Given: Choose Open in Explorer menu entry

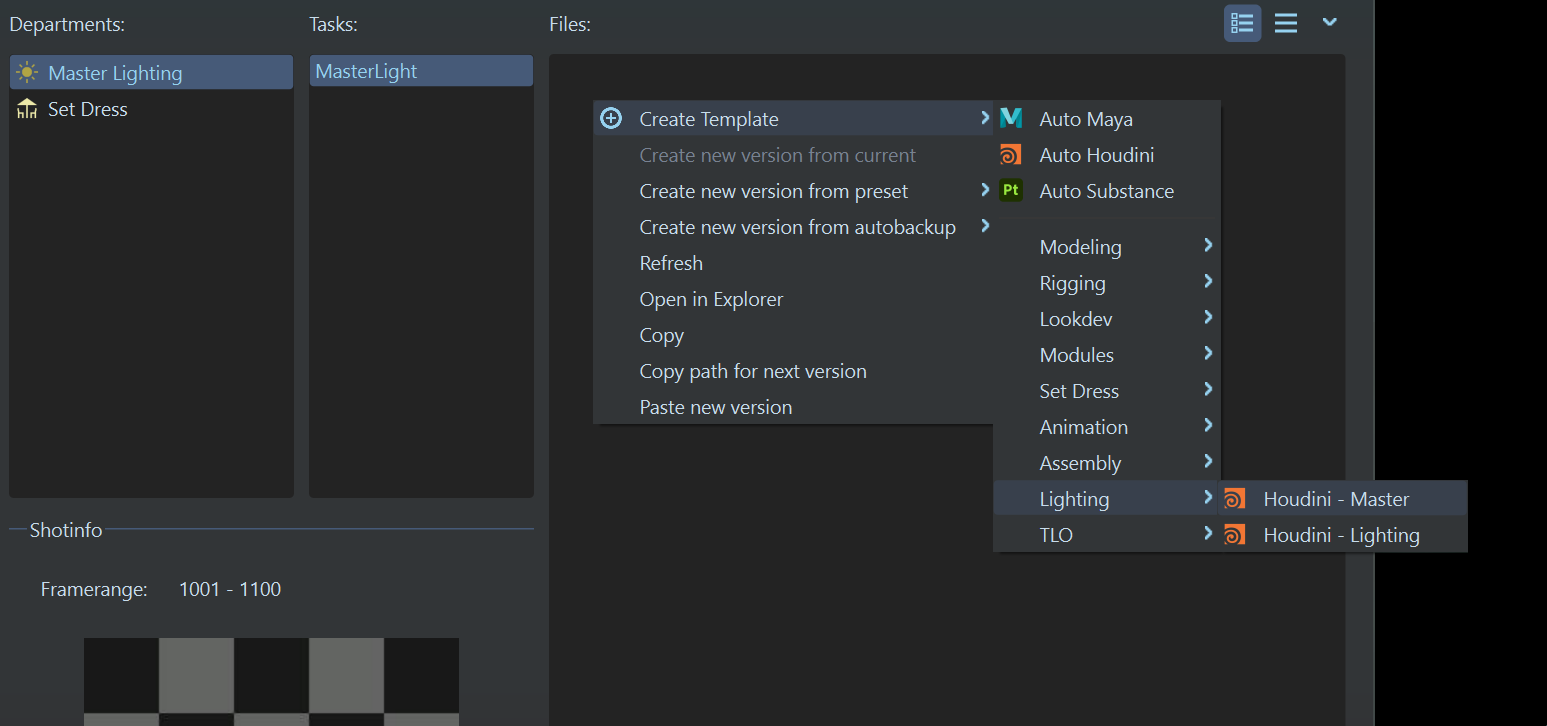Looking at the screenshot, I should point(711,299).
